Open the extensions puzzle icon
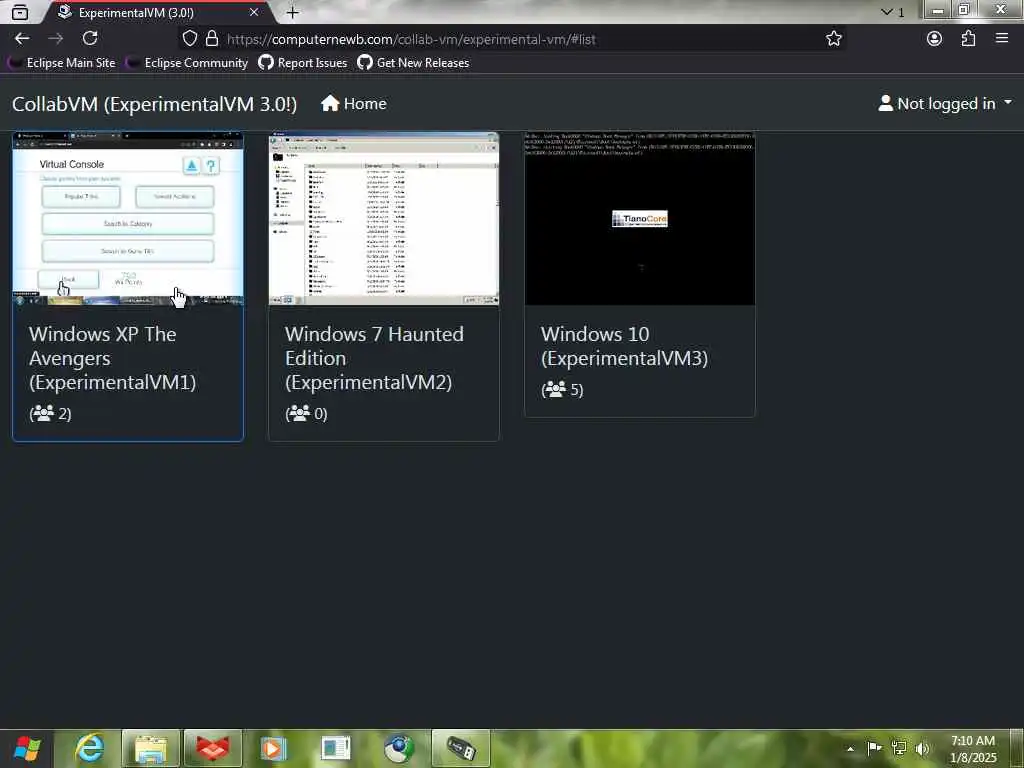Screen dimensions: 1024x768 [x=968, y=39]
